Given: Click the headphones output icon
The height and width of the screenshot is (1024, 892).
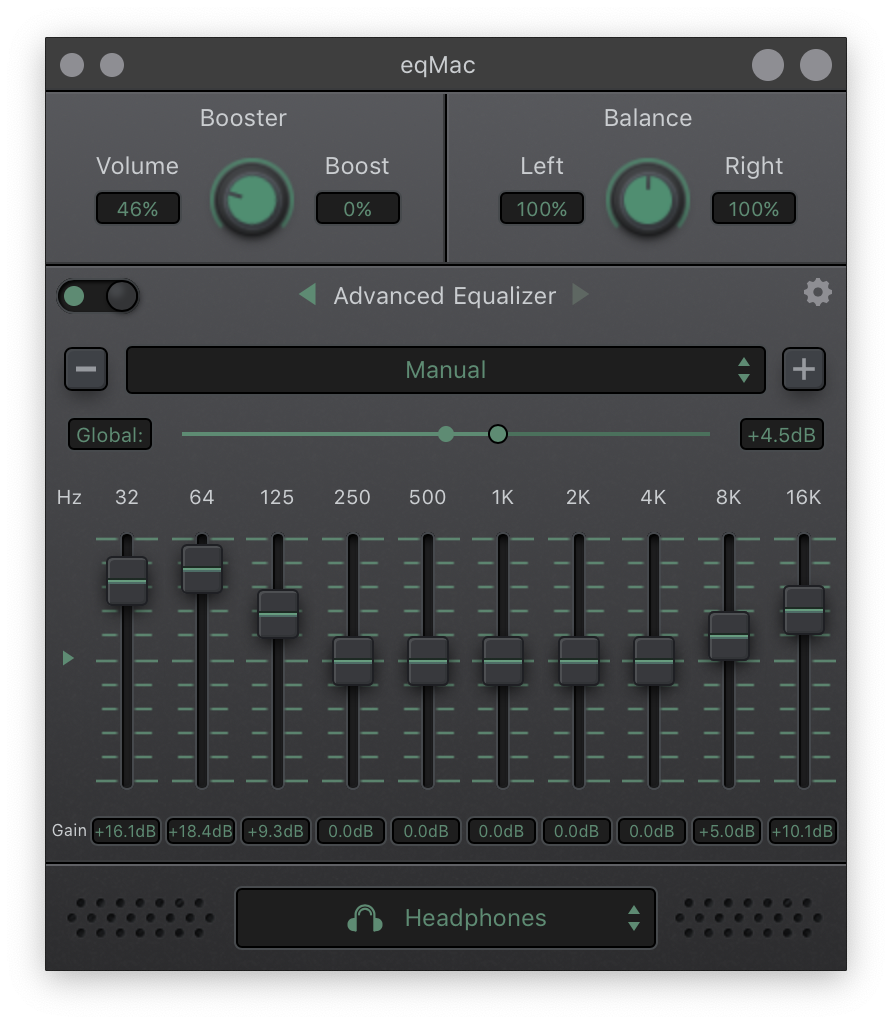Looking at the screenshot, I should 364,918.
